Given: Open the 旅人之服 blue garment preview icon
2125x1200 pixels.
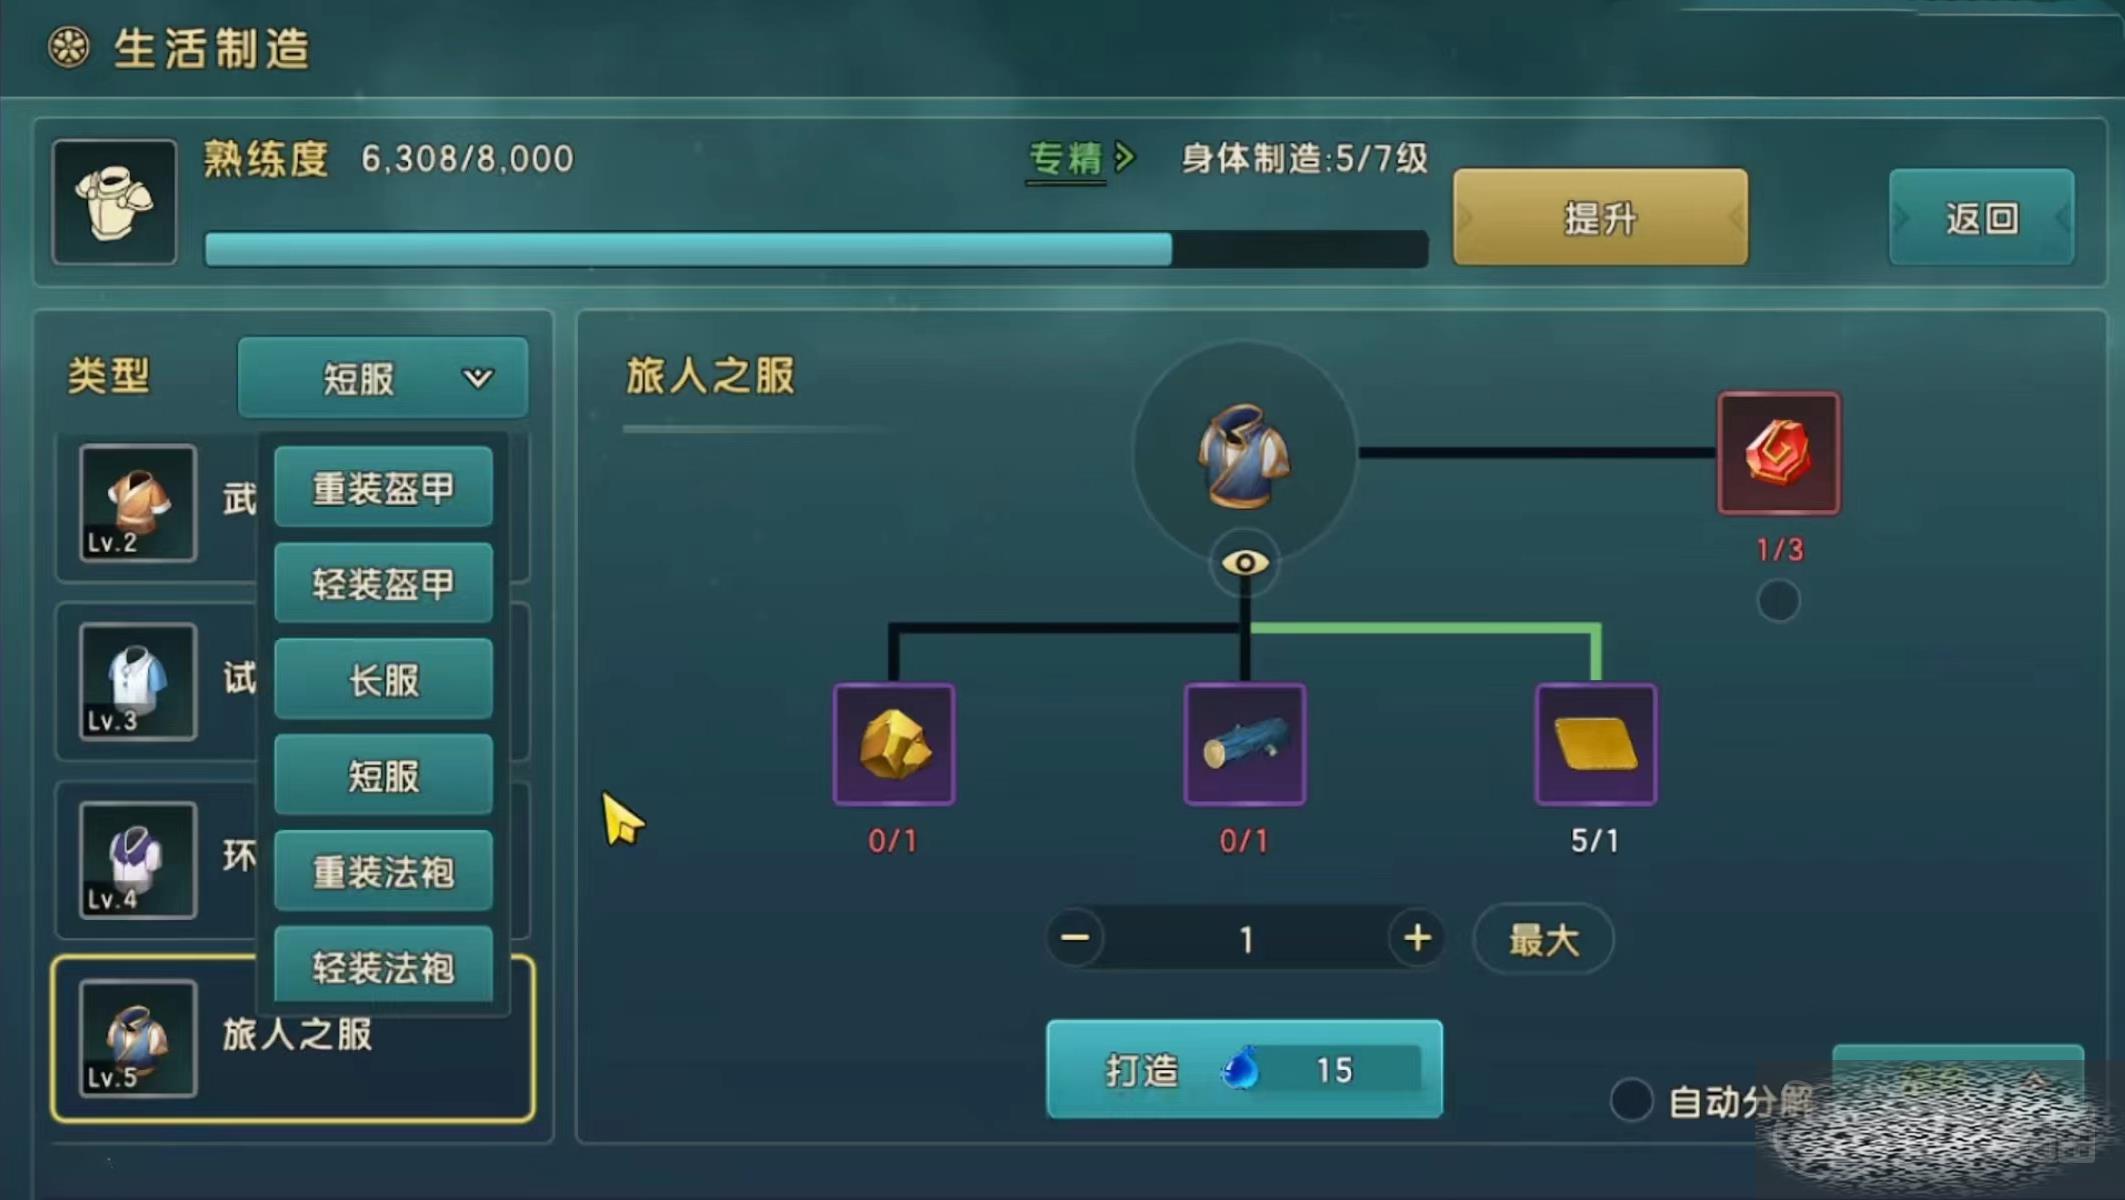Looking at the screenshot, I should pos(1244,455).
